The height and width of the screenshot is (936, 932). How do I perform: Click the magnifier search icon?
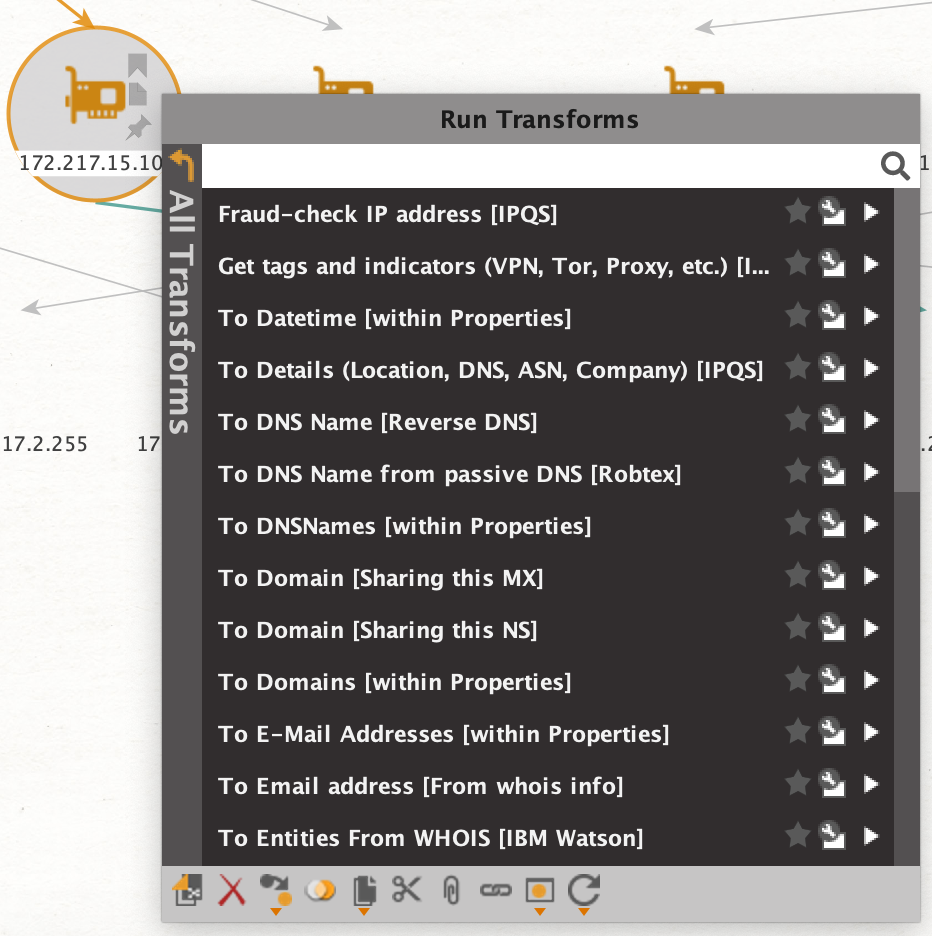[x=895, y=166]
